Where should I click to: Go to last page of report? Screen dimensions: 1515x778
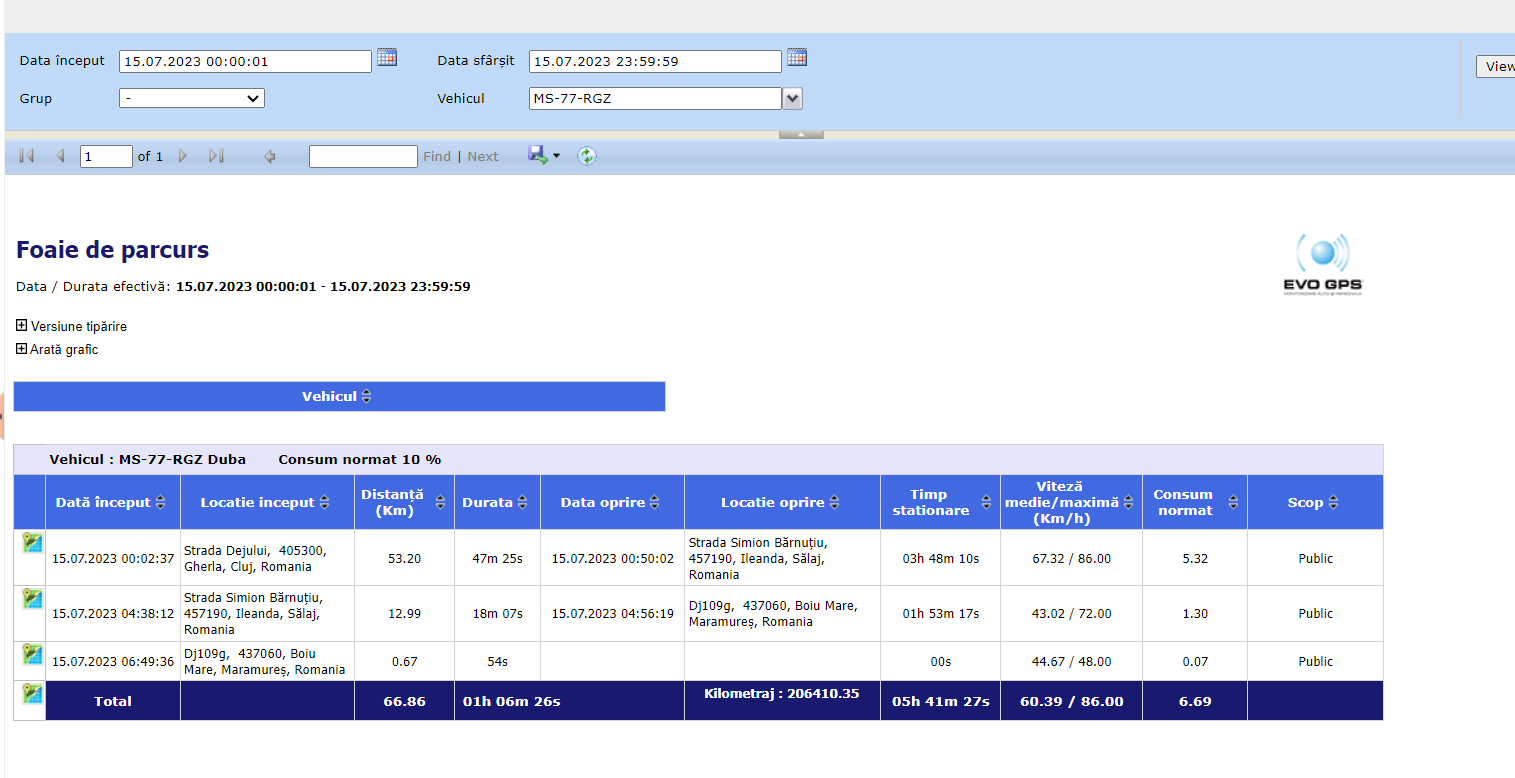[216, 156]
